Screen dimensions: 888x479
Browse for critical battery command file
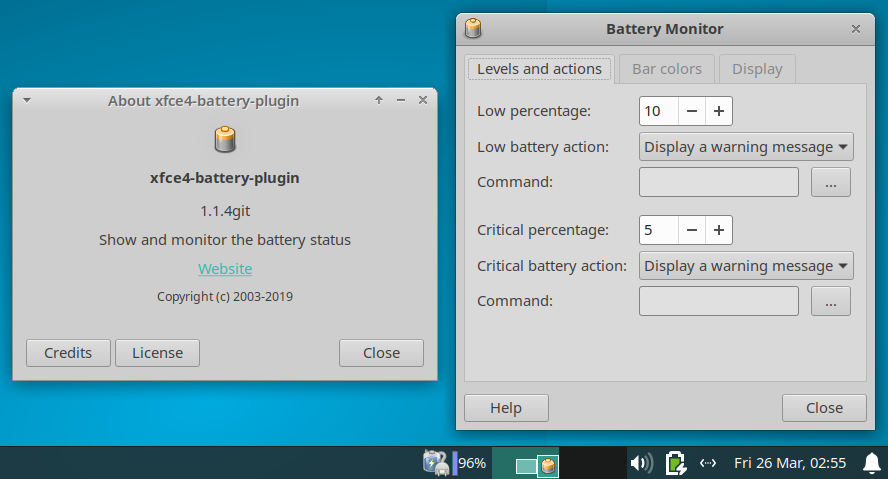[831, 301]
